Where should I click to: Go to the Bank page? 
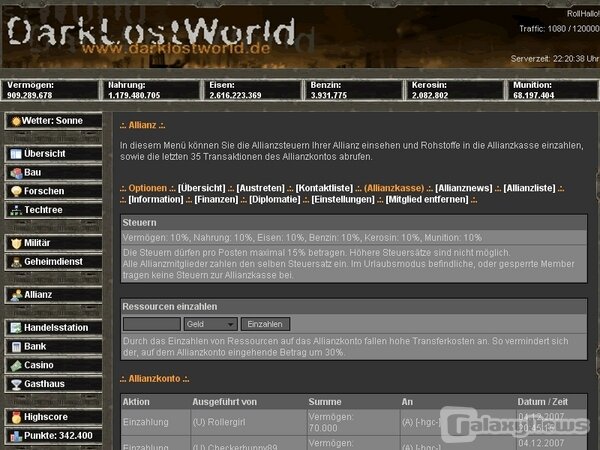pyautogui.click(x=54, y=346)
